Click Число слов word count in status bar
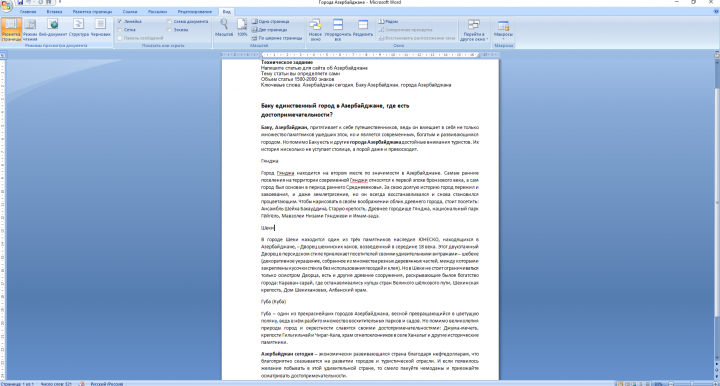The image size is (720, 386). (x=56, y=384)
